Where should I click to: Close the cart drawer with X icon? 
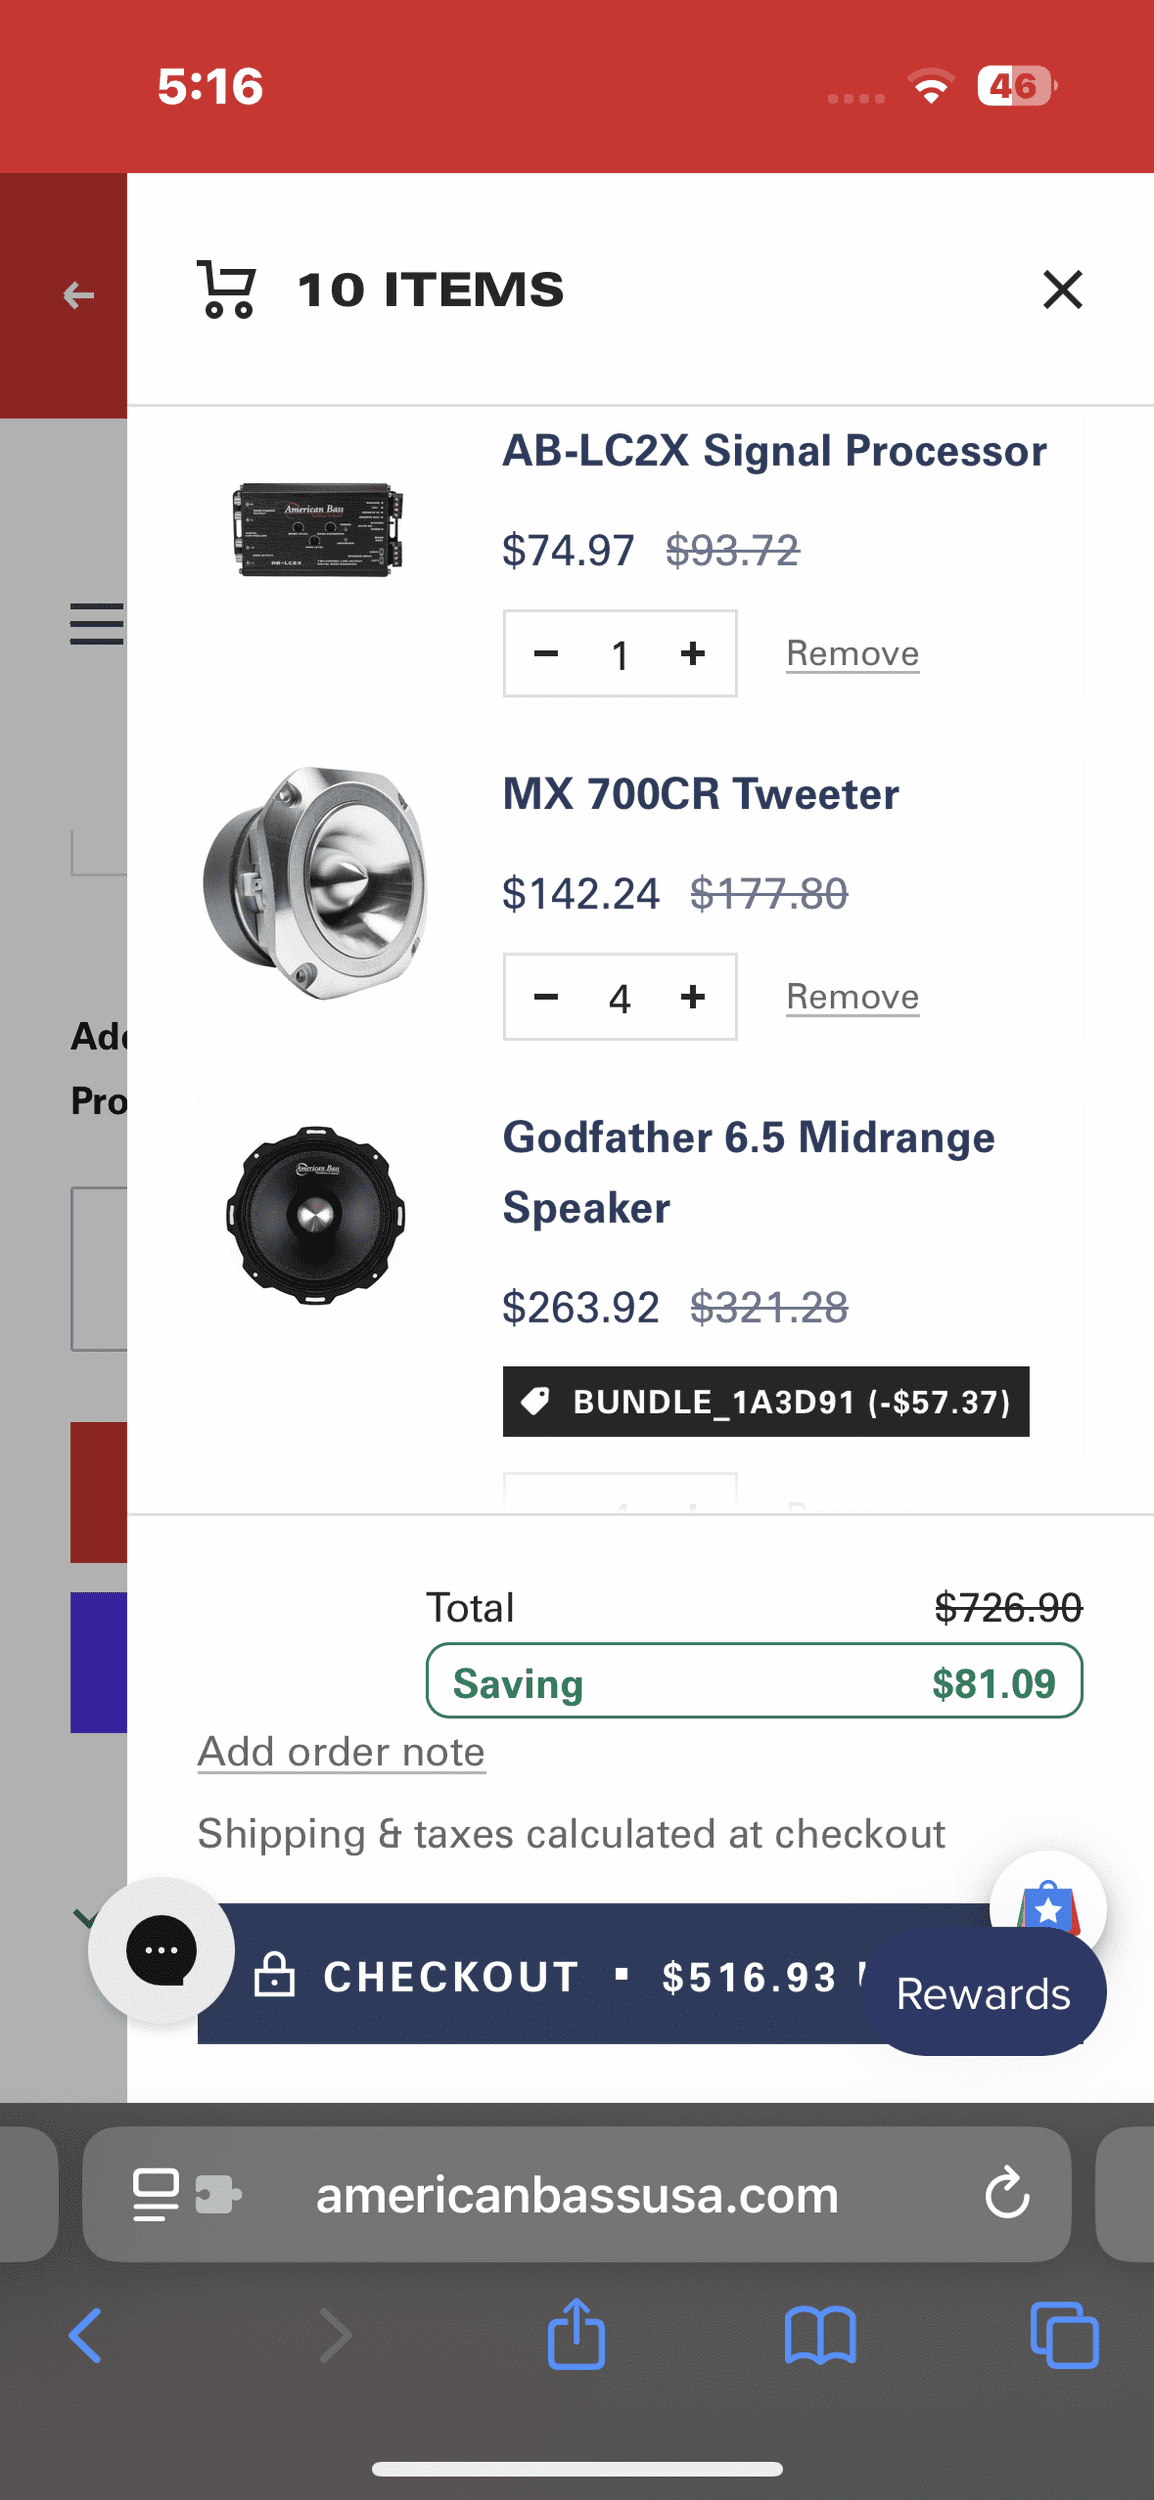pos(1062,290)
